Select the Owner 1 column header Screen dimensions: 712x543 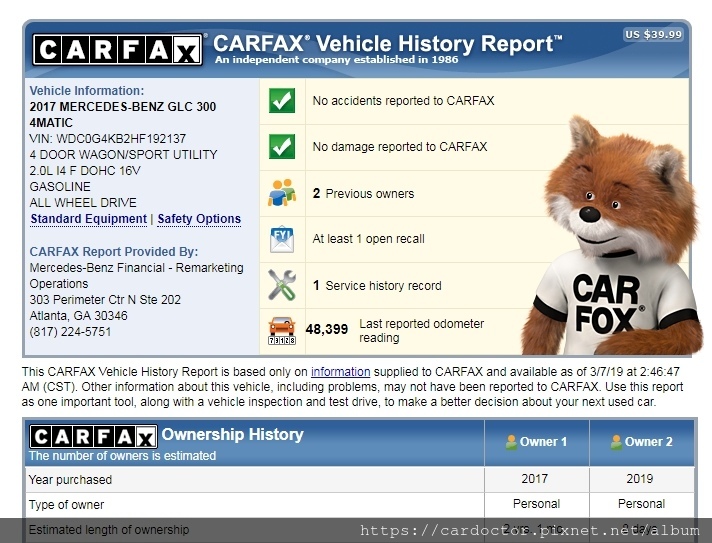[537, 442]
